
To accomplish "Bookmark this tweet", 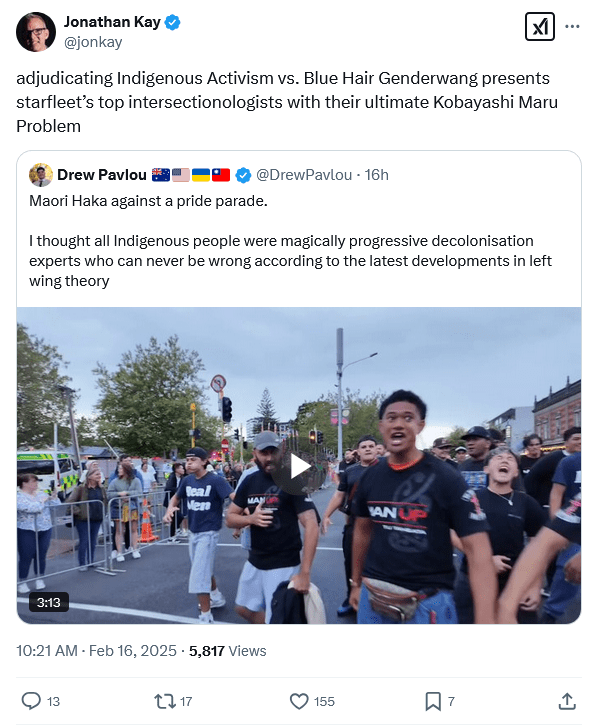I will [x=433, y=701].
